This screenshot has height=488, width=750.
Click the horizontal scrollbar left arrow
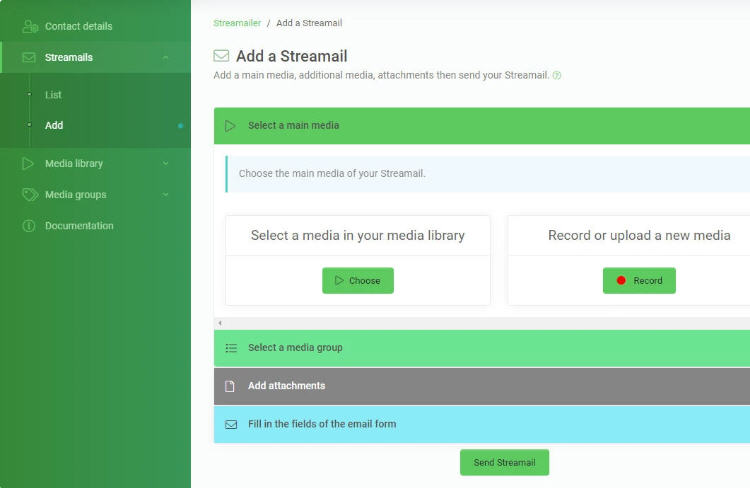click(220, 323)
